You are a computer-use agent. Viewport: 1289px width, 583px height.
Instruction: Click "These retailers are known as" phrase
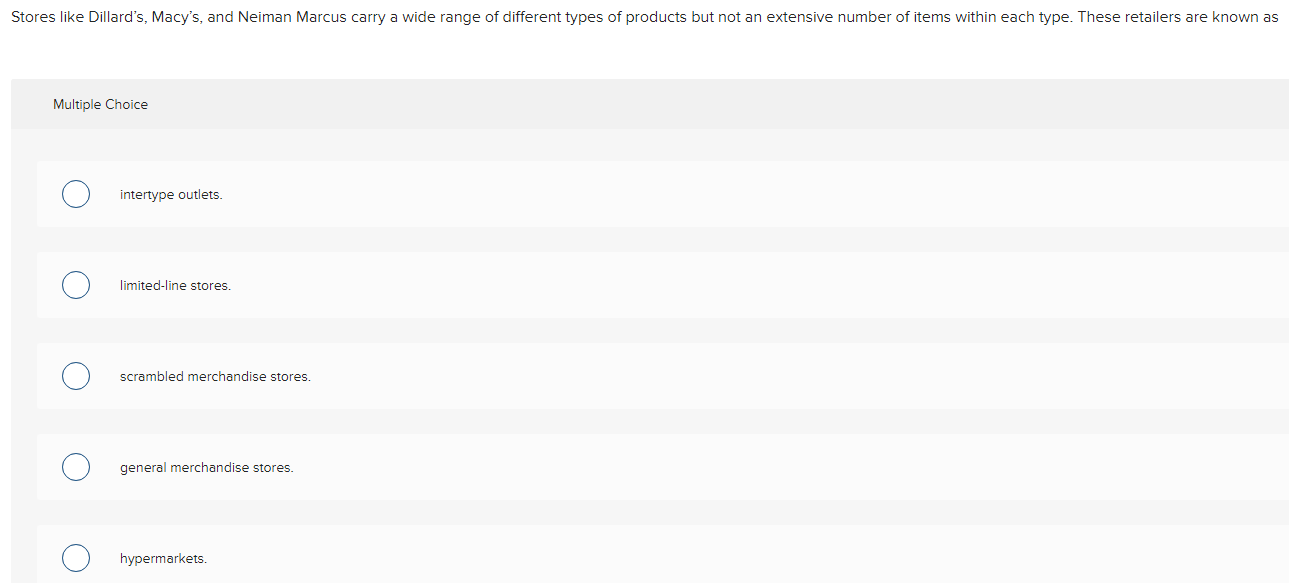1177,18
